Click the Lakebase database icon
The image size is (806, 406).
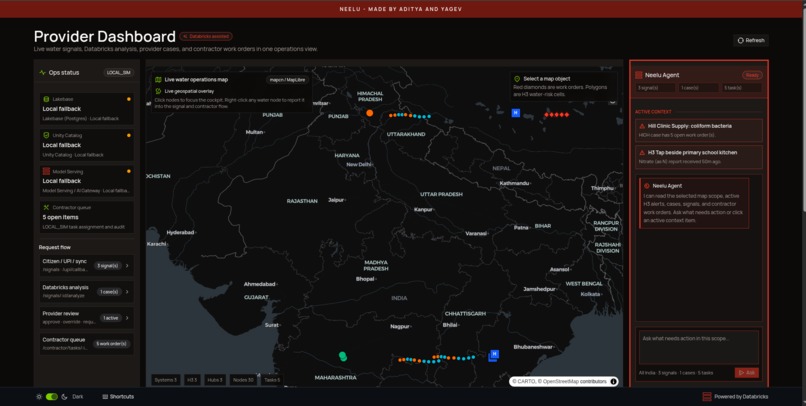click(46, 99)
